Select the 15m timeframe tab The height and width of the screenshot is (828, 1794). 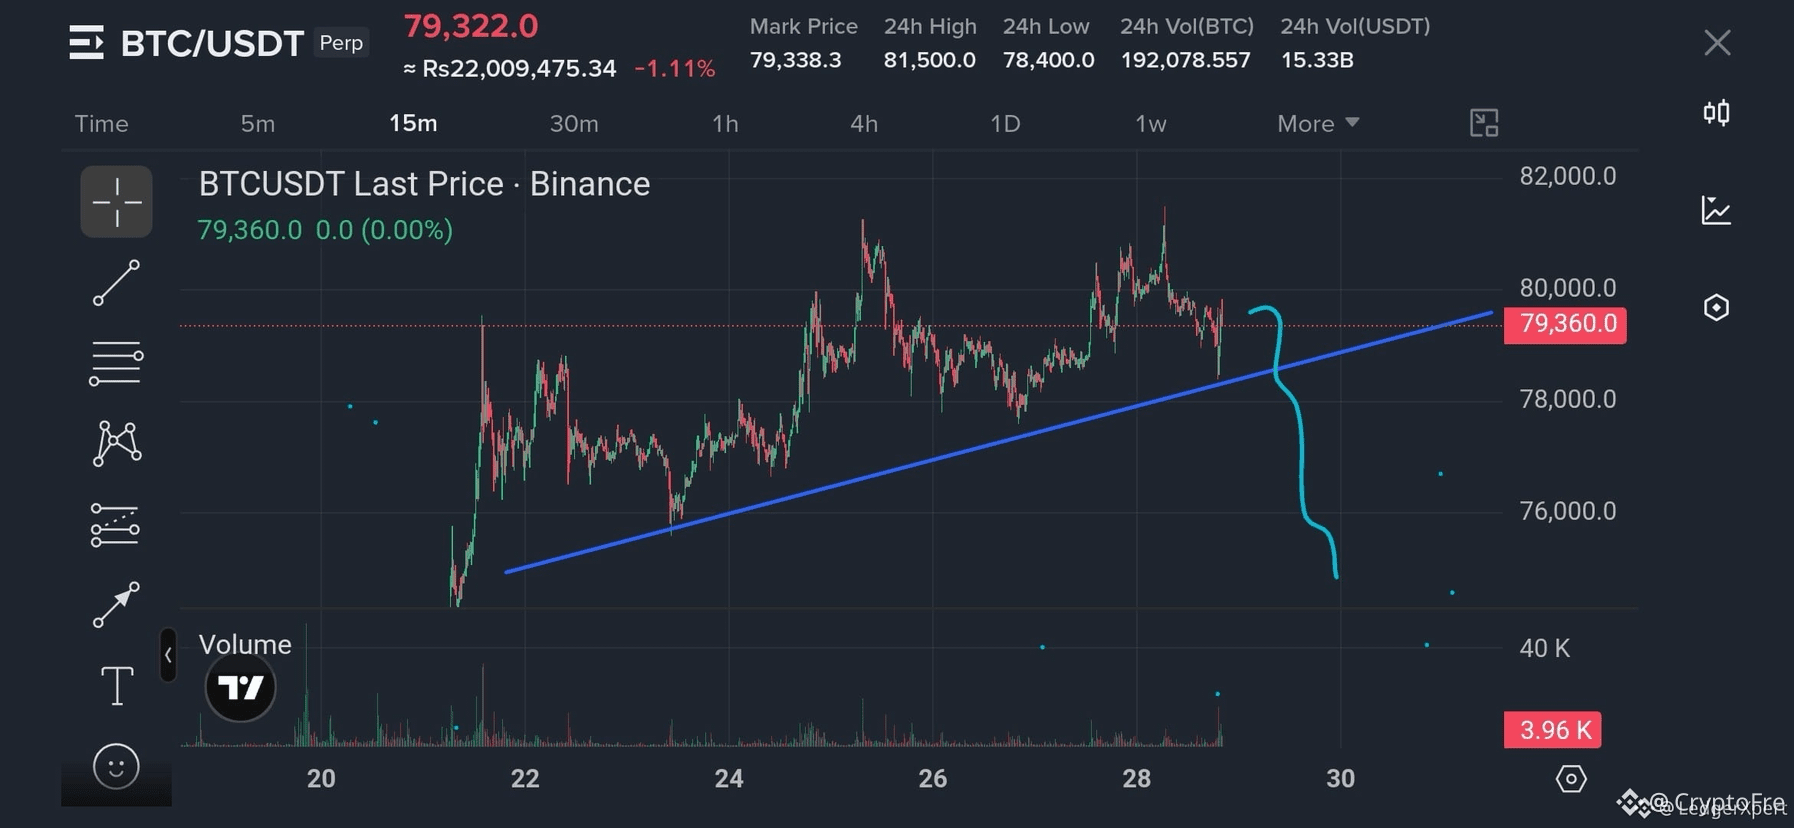[413, 123]
